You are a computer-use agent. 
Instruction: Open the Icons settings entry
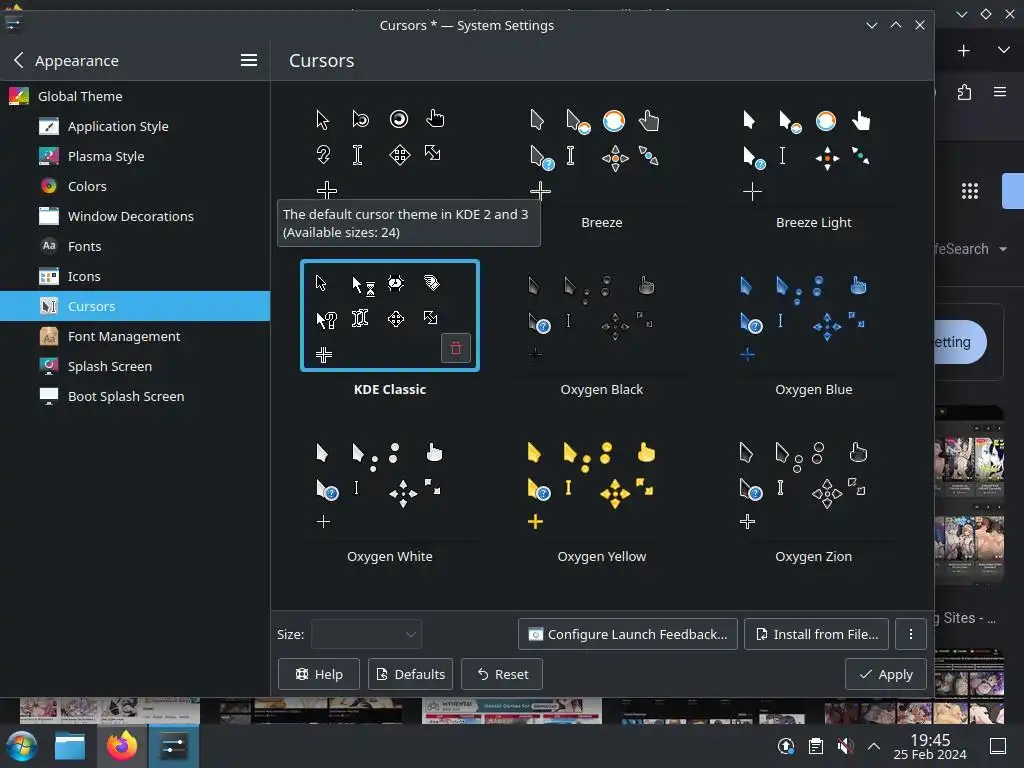point(135,276)
